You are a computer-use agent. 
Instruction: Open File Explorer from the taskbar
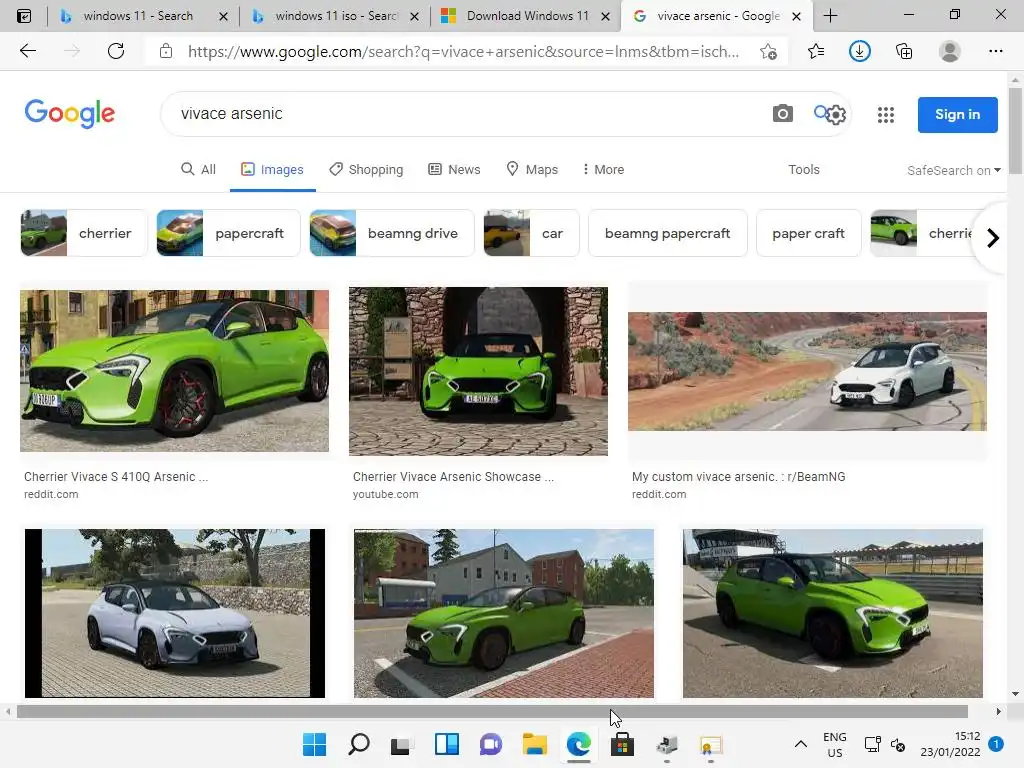coord(535,744)
